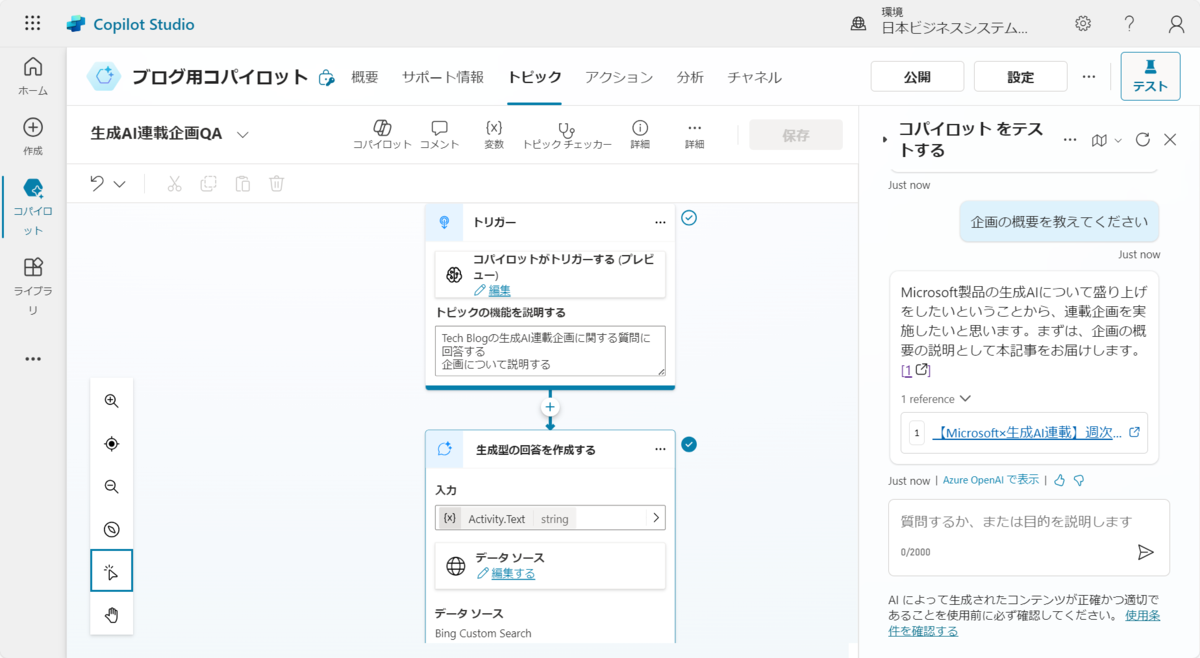Open the sidebar more options ellipsis

click(33, 359)
